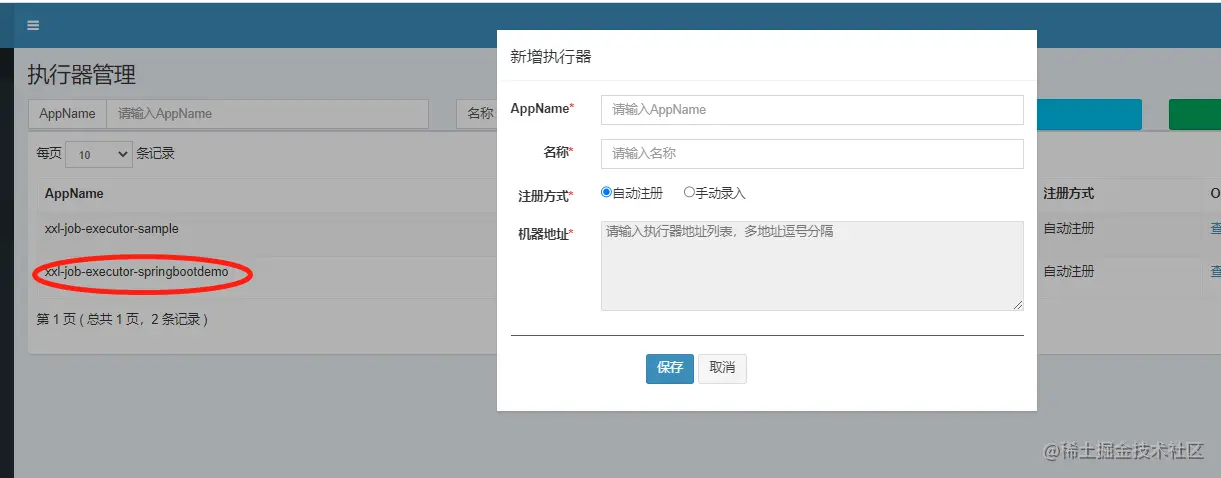Click the 取消 button
1221x478 pixels.
[x=722, y=368]
